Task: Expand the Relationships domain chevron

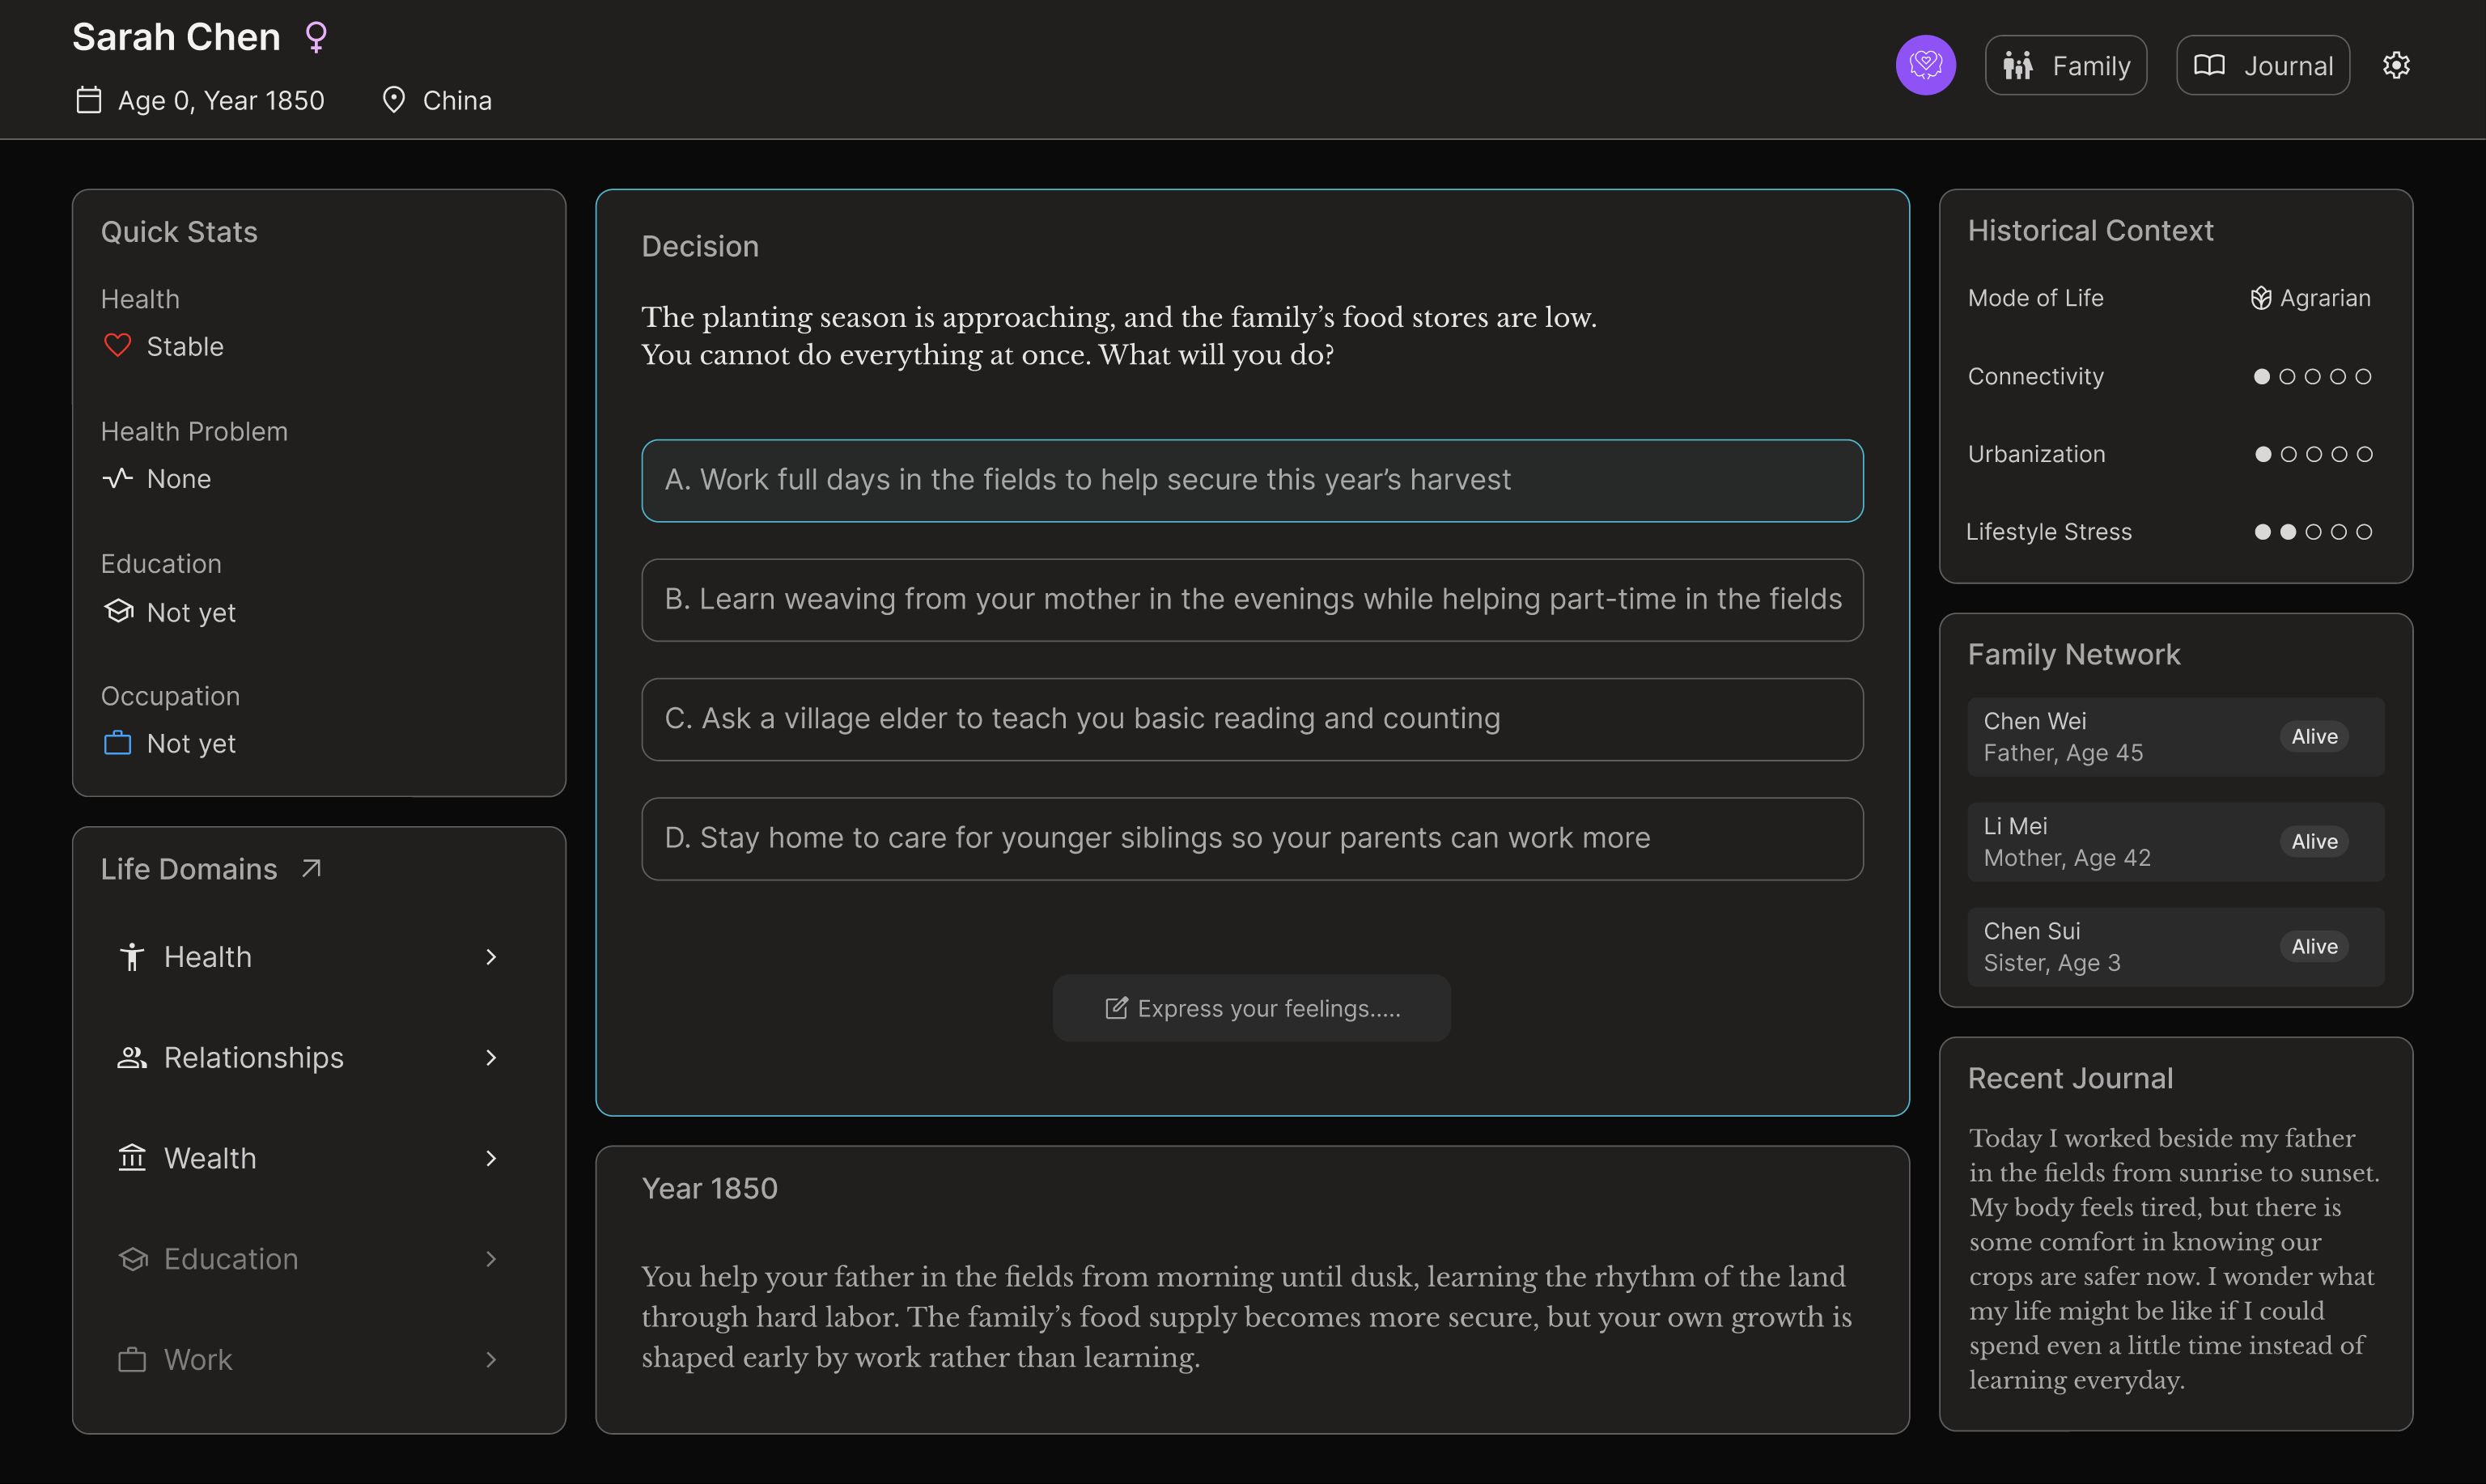Action: click(491, 1057)
